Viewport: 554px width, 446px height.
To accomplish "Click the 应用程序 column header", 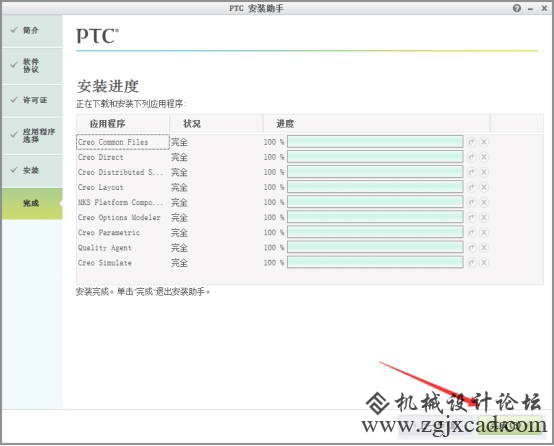I will tap(123, 123).
